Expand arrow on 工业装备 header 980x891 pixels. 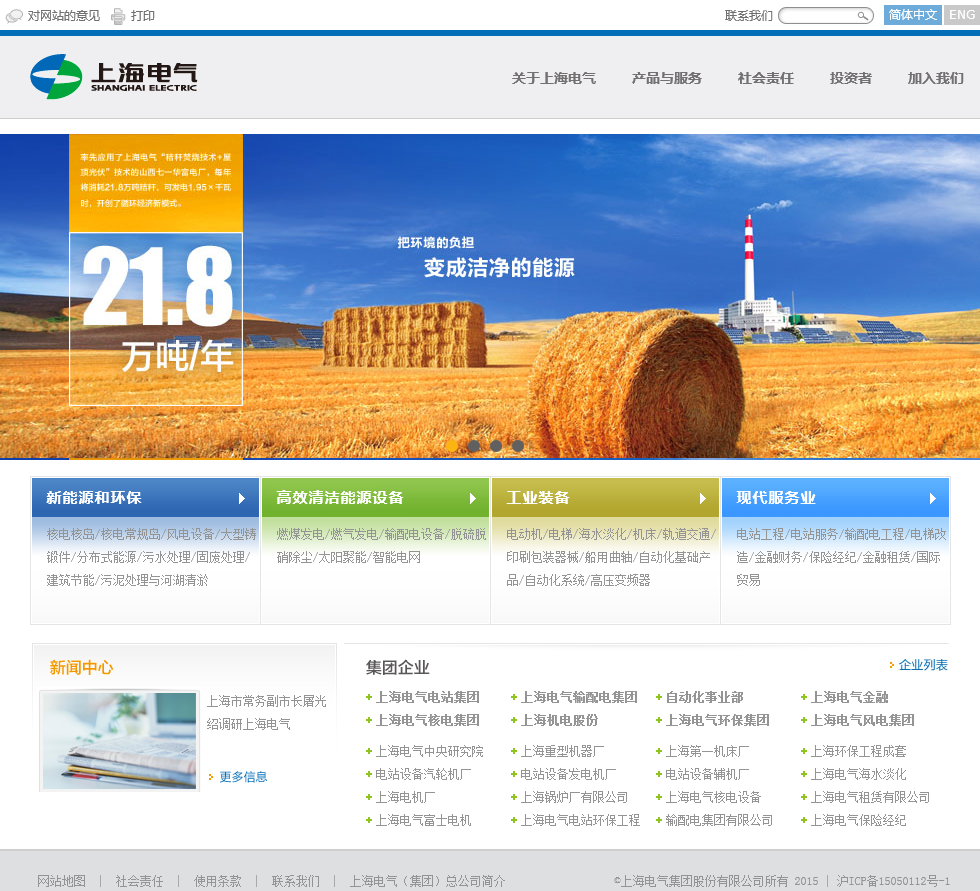point(702,498)
